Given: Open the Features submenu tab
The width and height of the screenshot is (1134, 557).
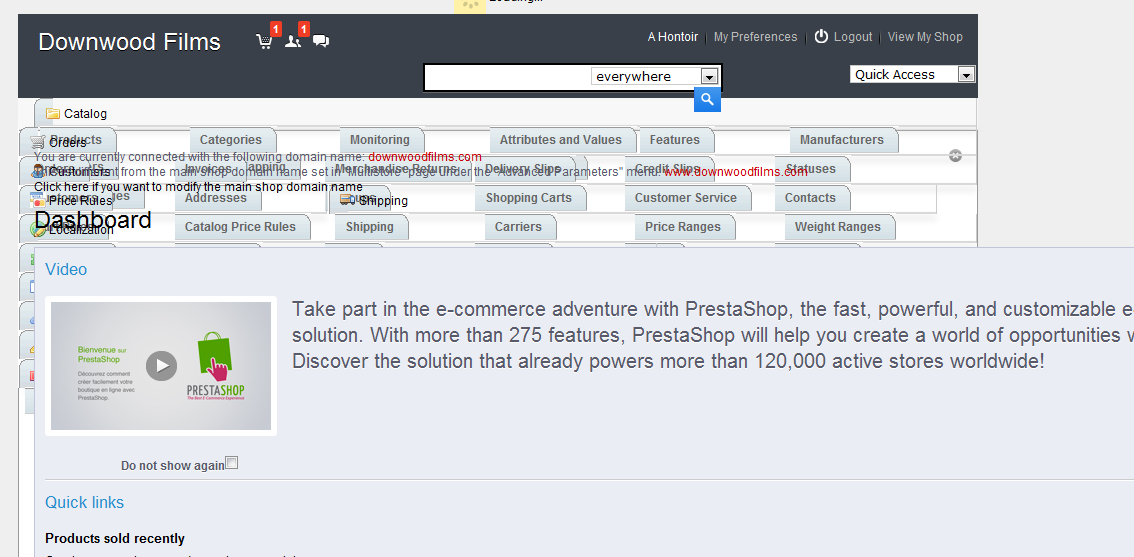Looking at the screenshot, I should (x=677, y=140).
